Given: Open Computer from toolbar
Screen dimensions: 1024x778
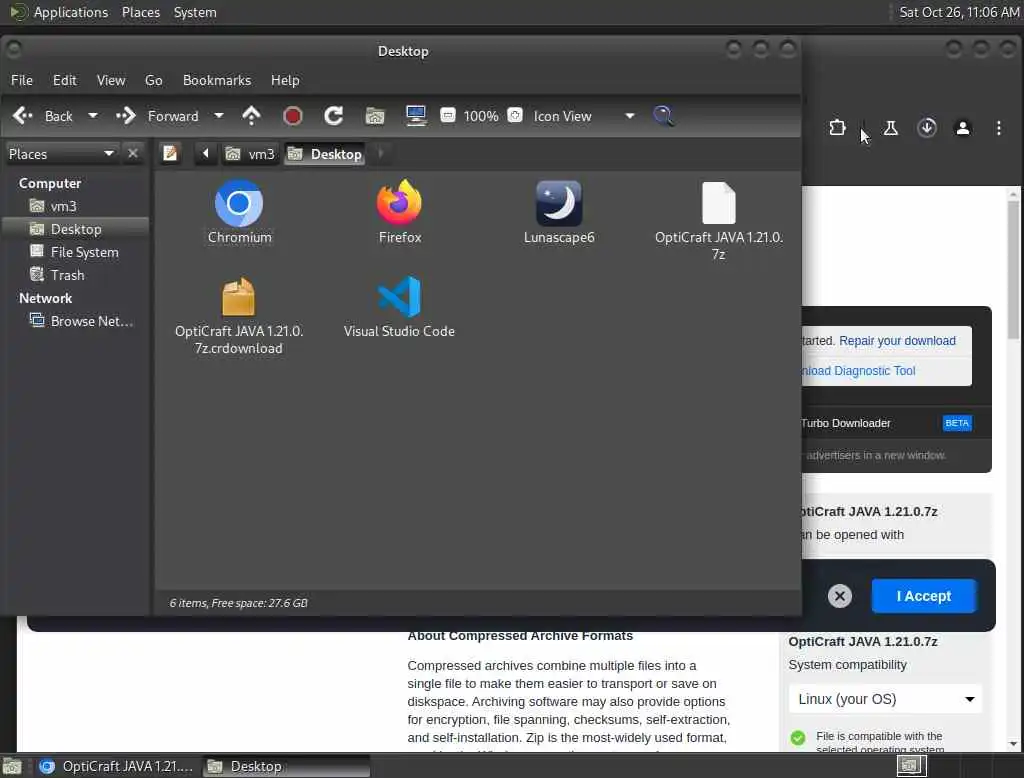Looking at the screenshot, I should pos(416,116).
